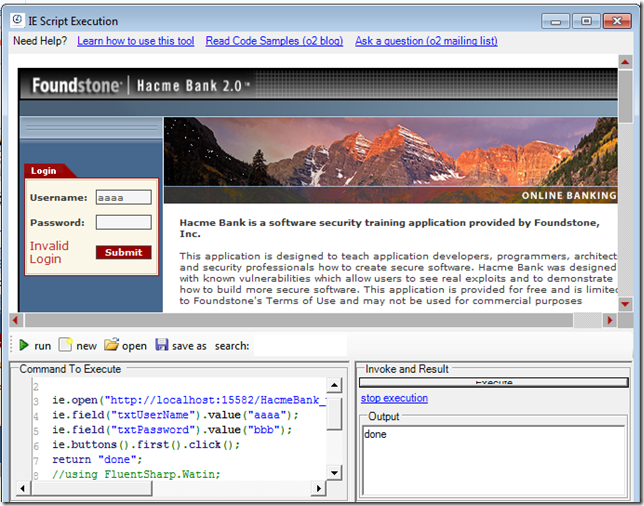Screen dimensions: 644x506
Task: Open 'Ask a question (o2 mailing list)' link
Action: (426, 41)
